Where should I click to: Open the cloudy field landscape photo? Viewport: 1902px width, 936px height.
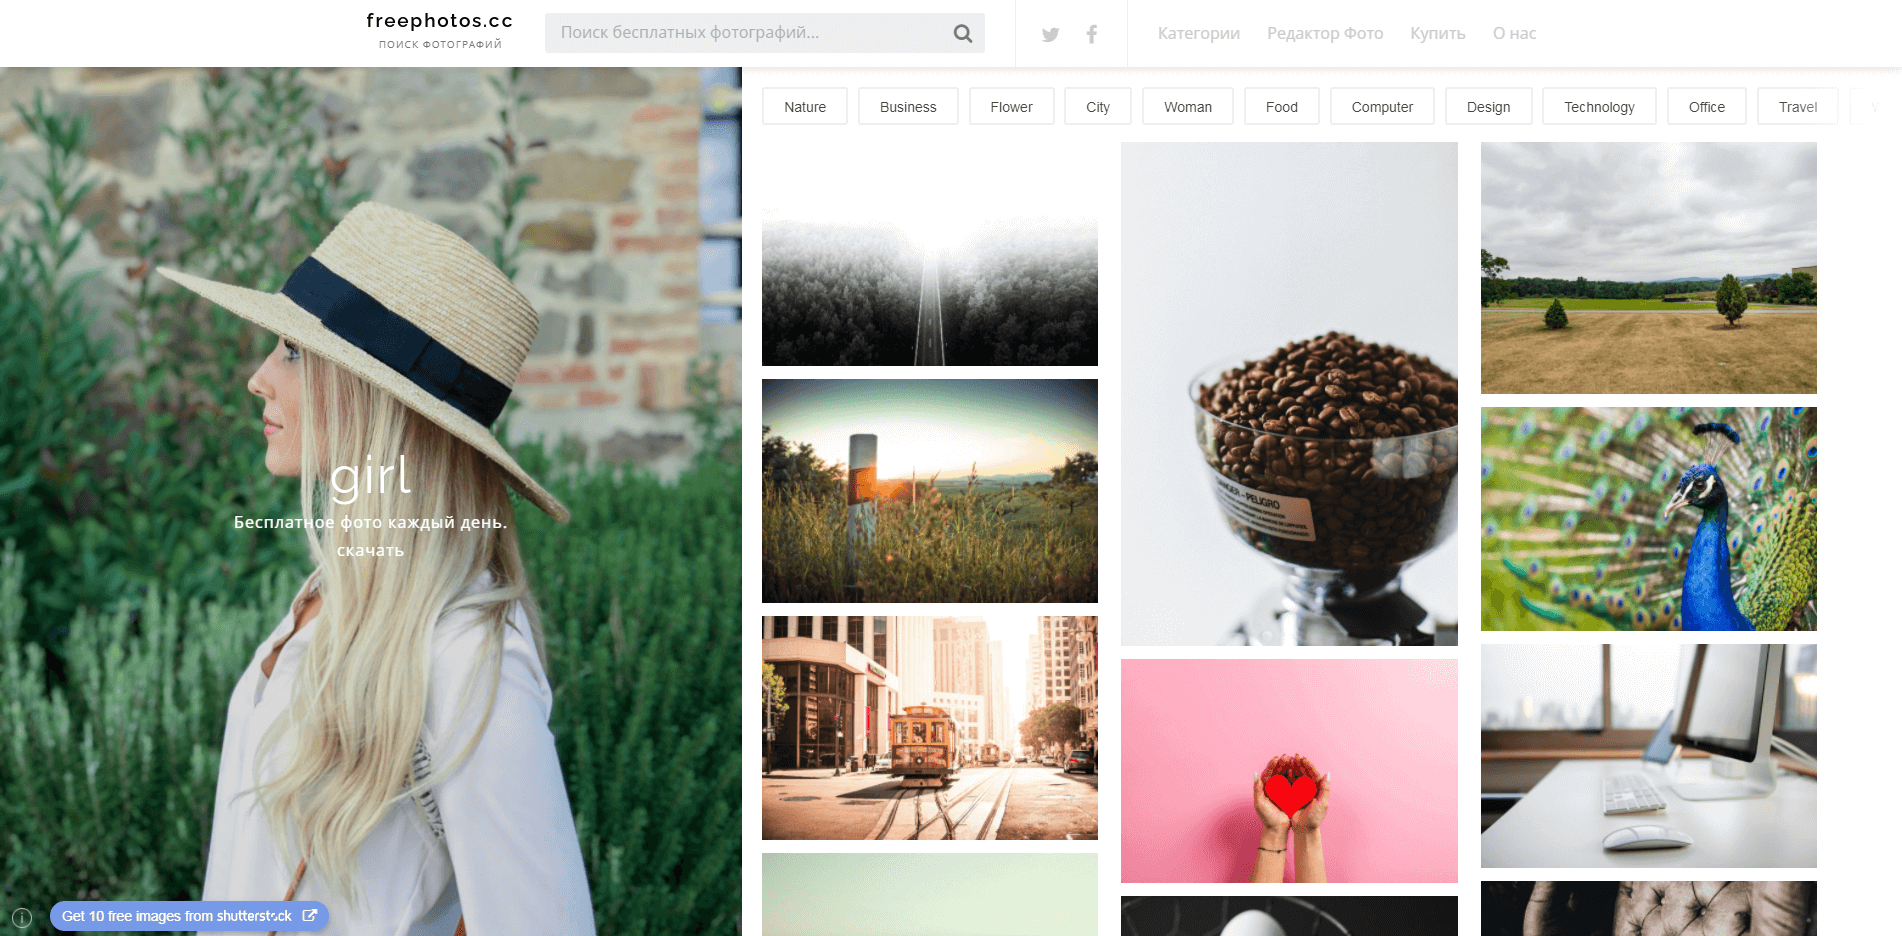[x=1649, y=268]
